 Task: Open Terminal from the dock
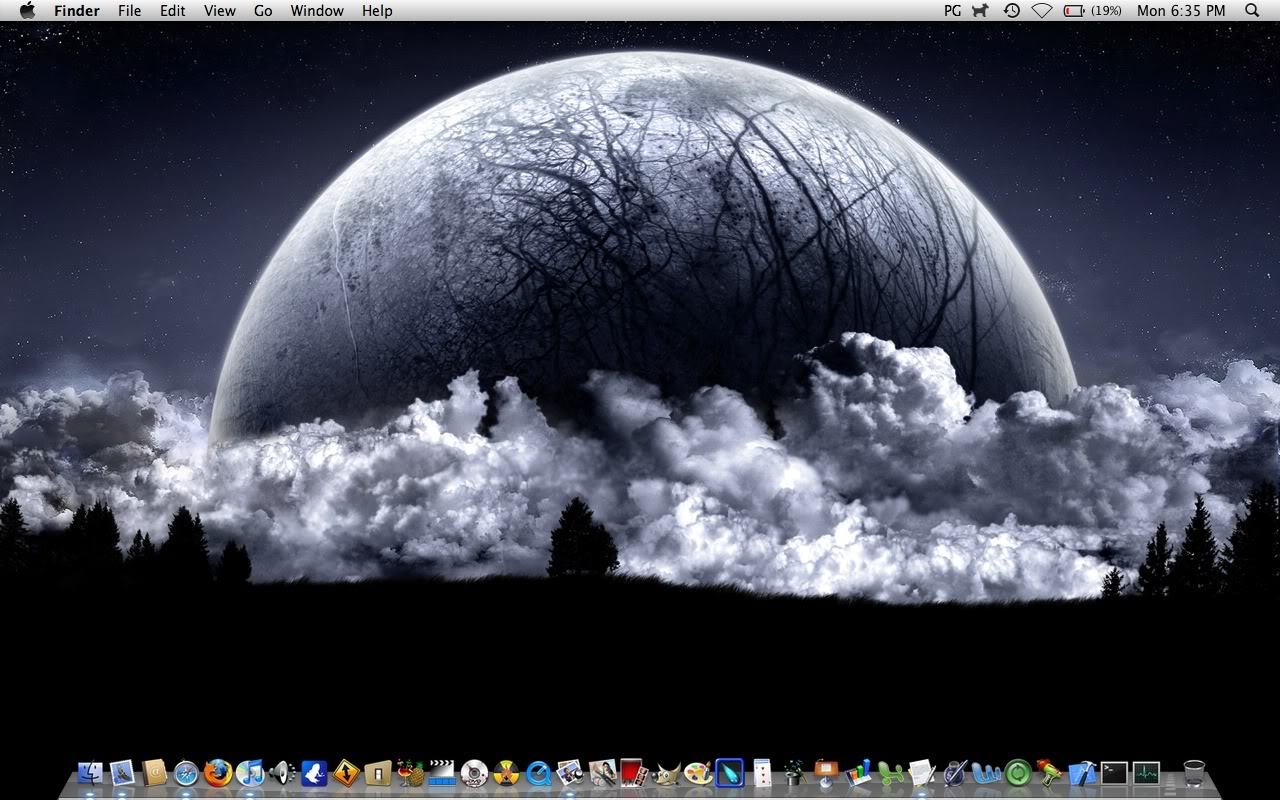pyautogui.click(x=1114, y=772)
